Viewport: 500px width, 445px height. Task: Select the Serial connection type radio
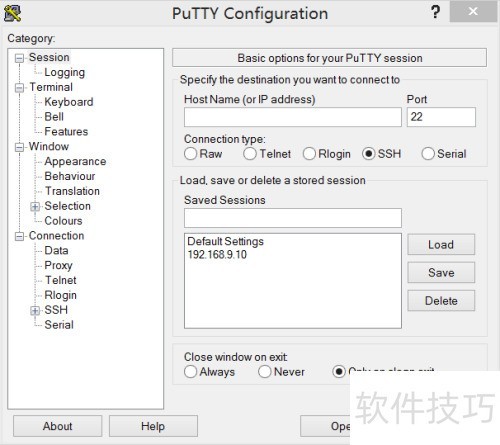coord(428,154)
